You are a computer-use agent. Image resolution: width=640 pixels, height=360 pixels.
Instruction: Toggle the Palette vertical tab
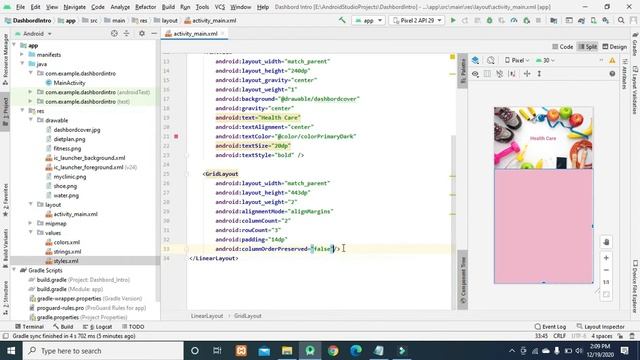click(462, 71)
